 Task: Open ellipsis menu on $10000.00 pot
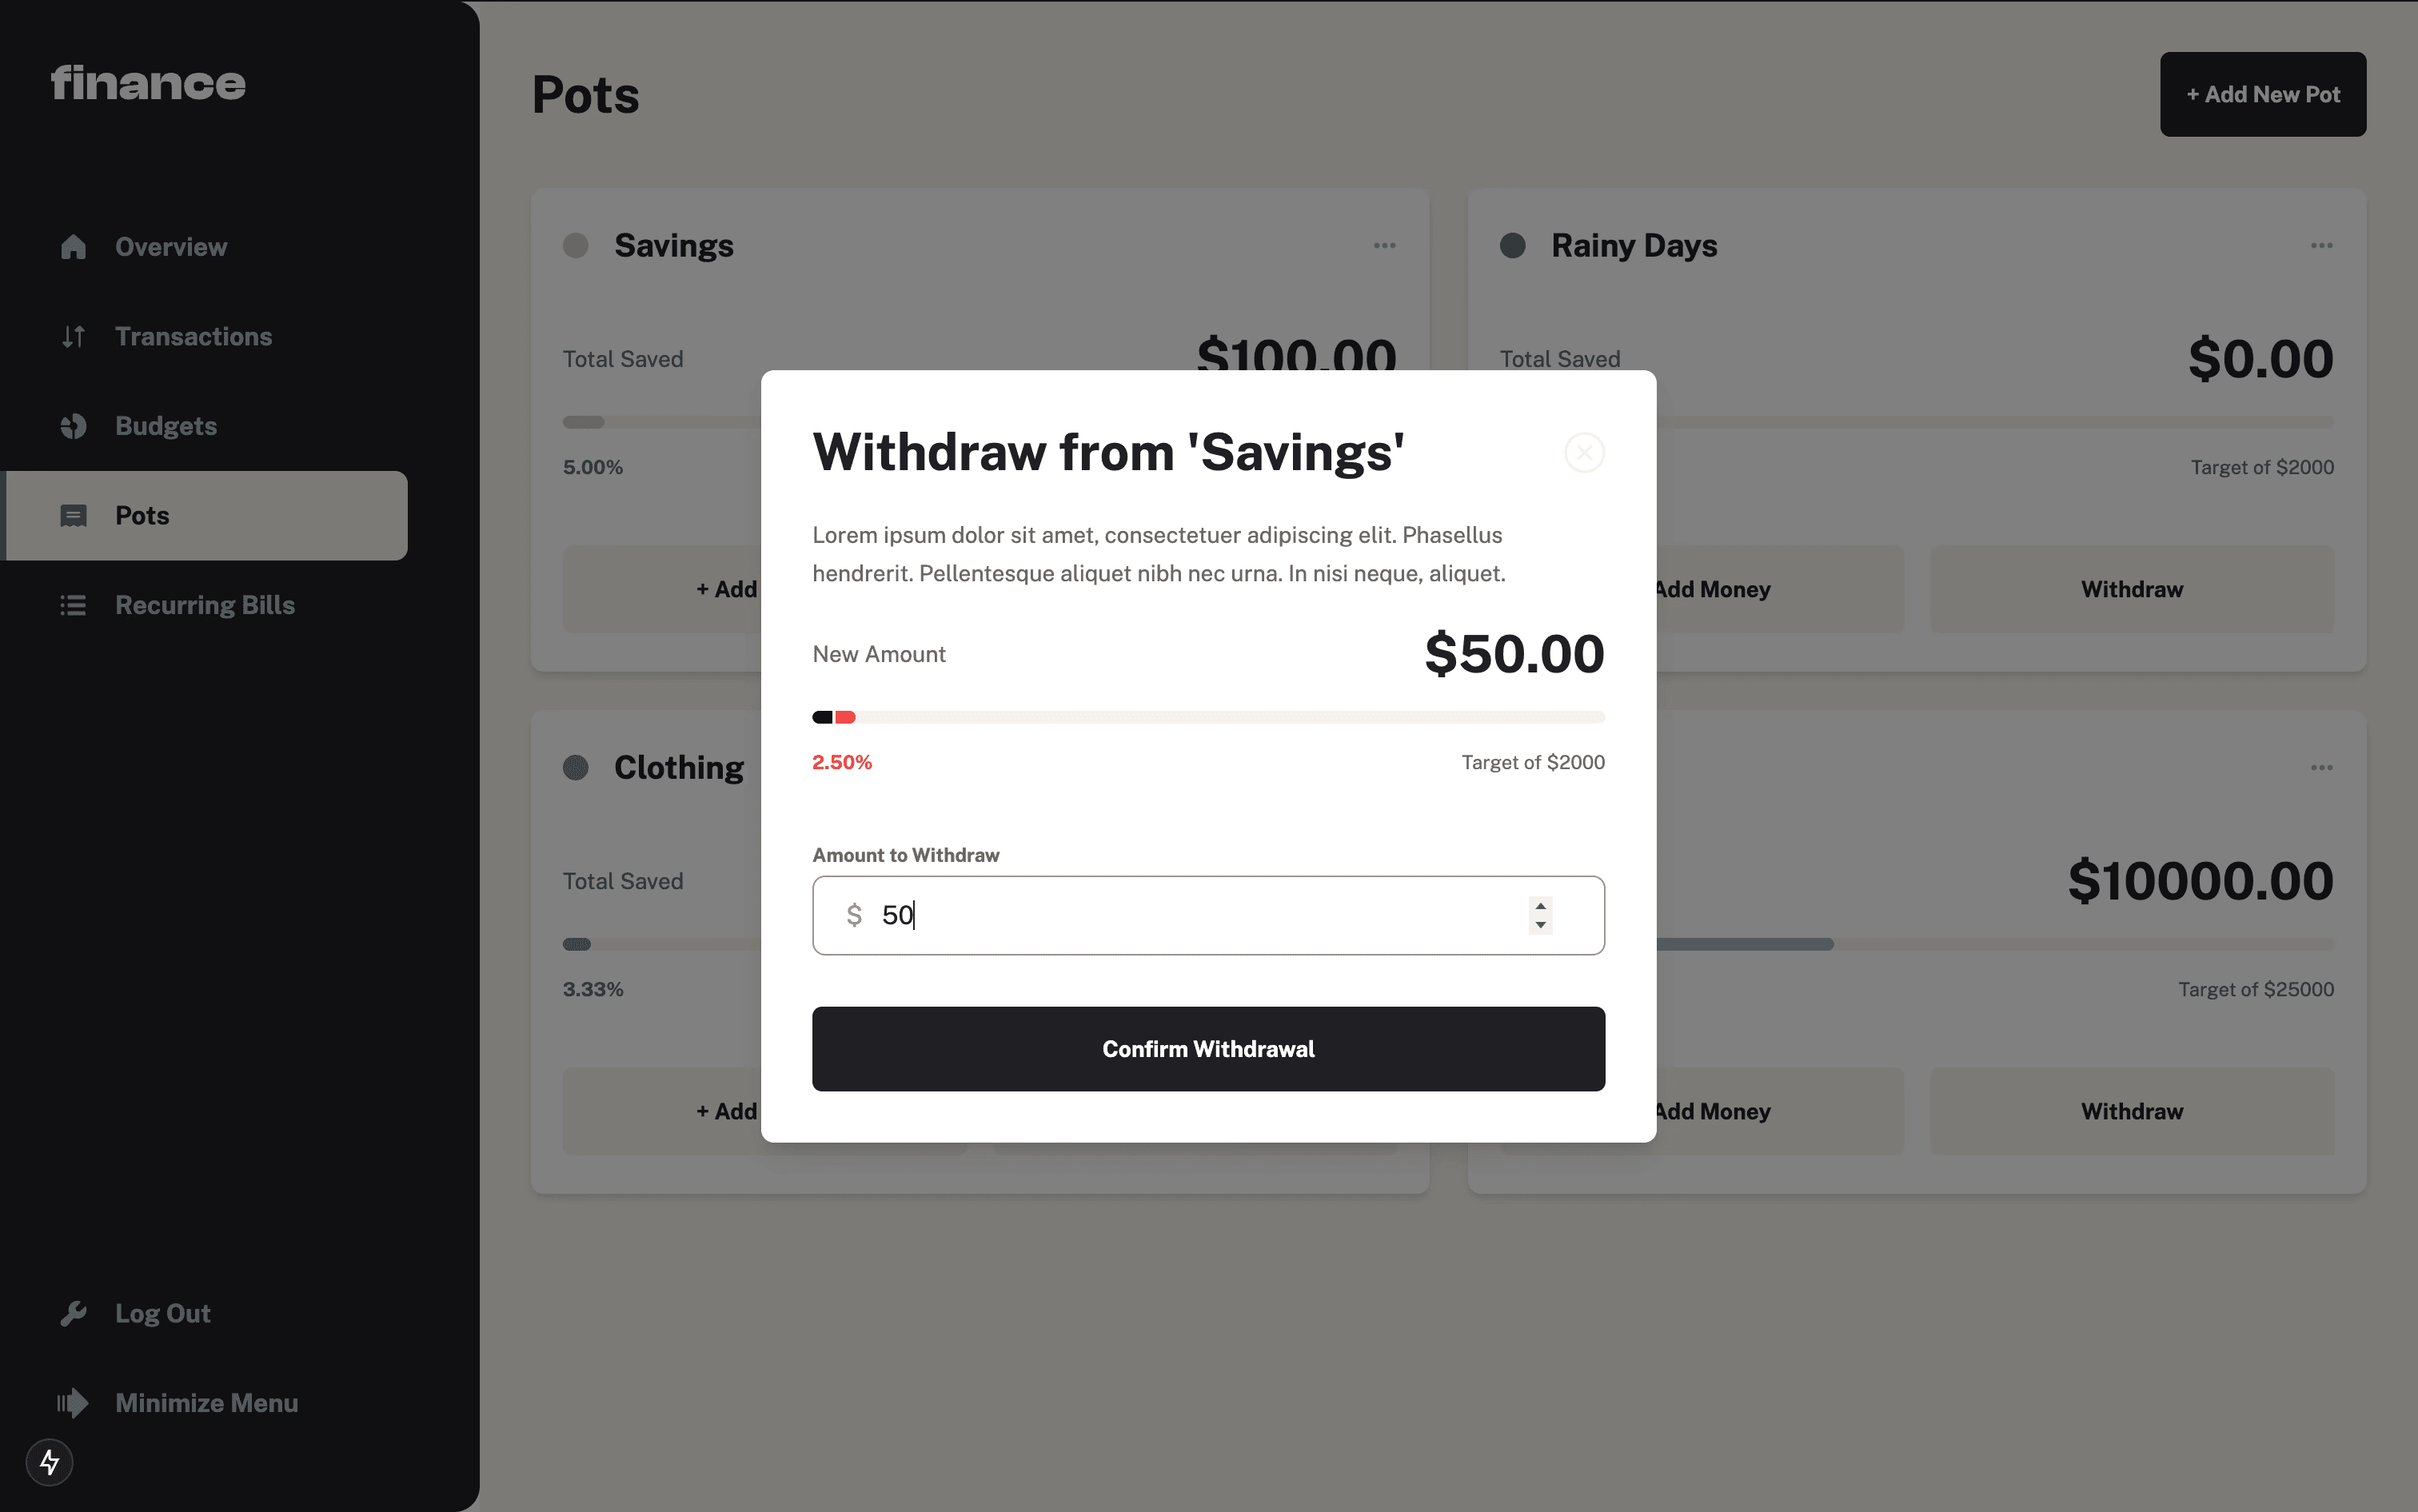(x=2321, y=768)
